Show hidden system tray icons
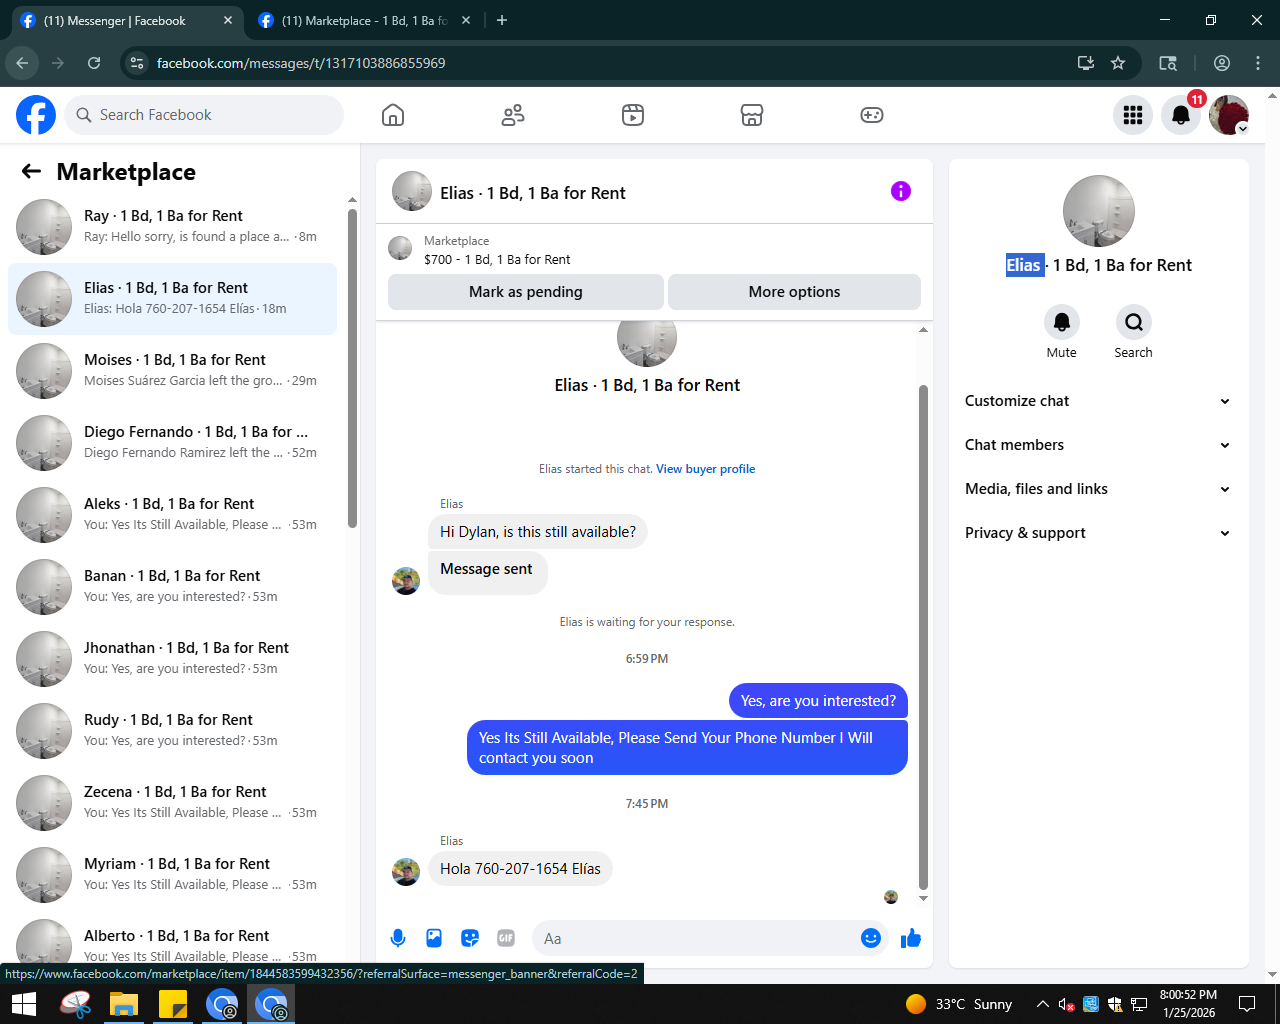 pyautogui.click(x=1043, y=1004)
